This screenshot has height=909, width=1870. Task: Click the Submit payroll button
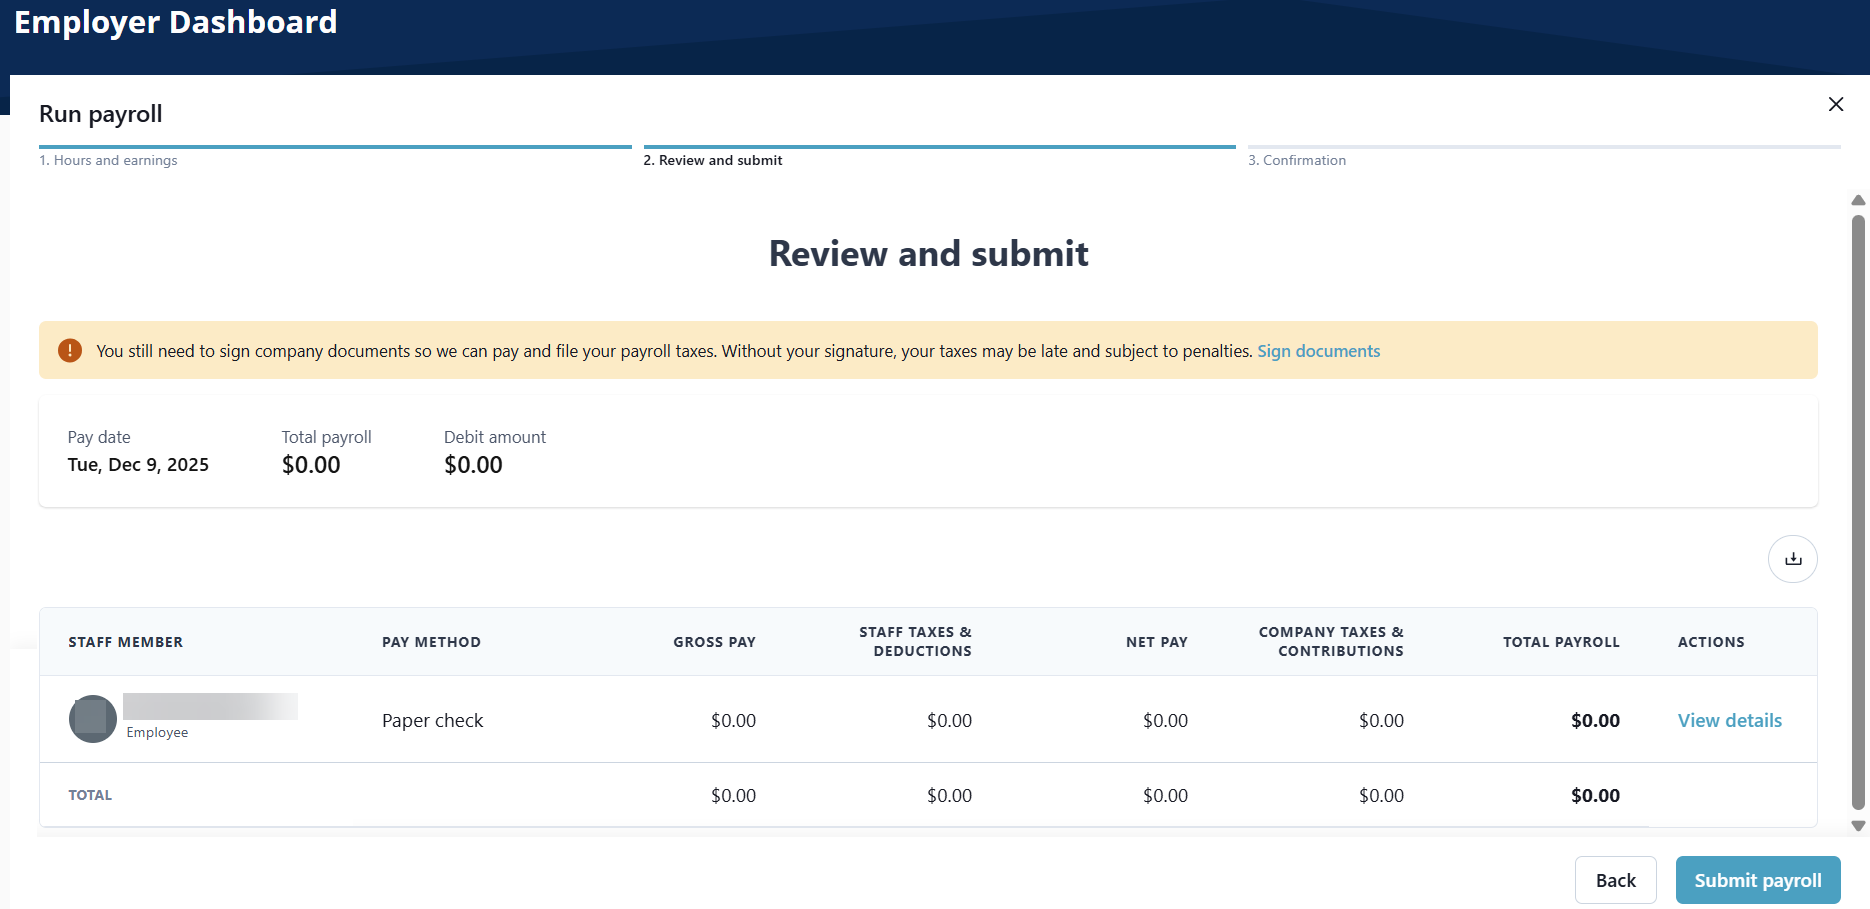pyautogui.click(x=1757, y=880)
